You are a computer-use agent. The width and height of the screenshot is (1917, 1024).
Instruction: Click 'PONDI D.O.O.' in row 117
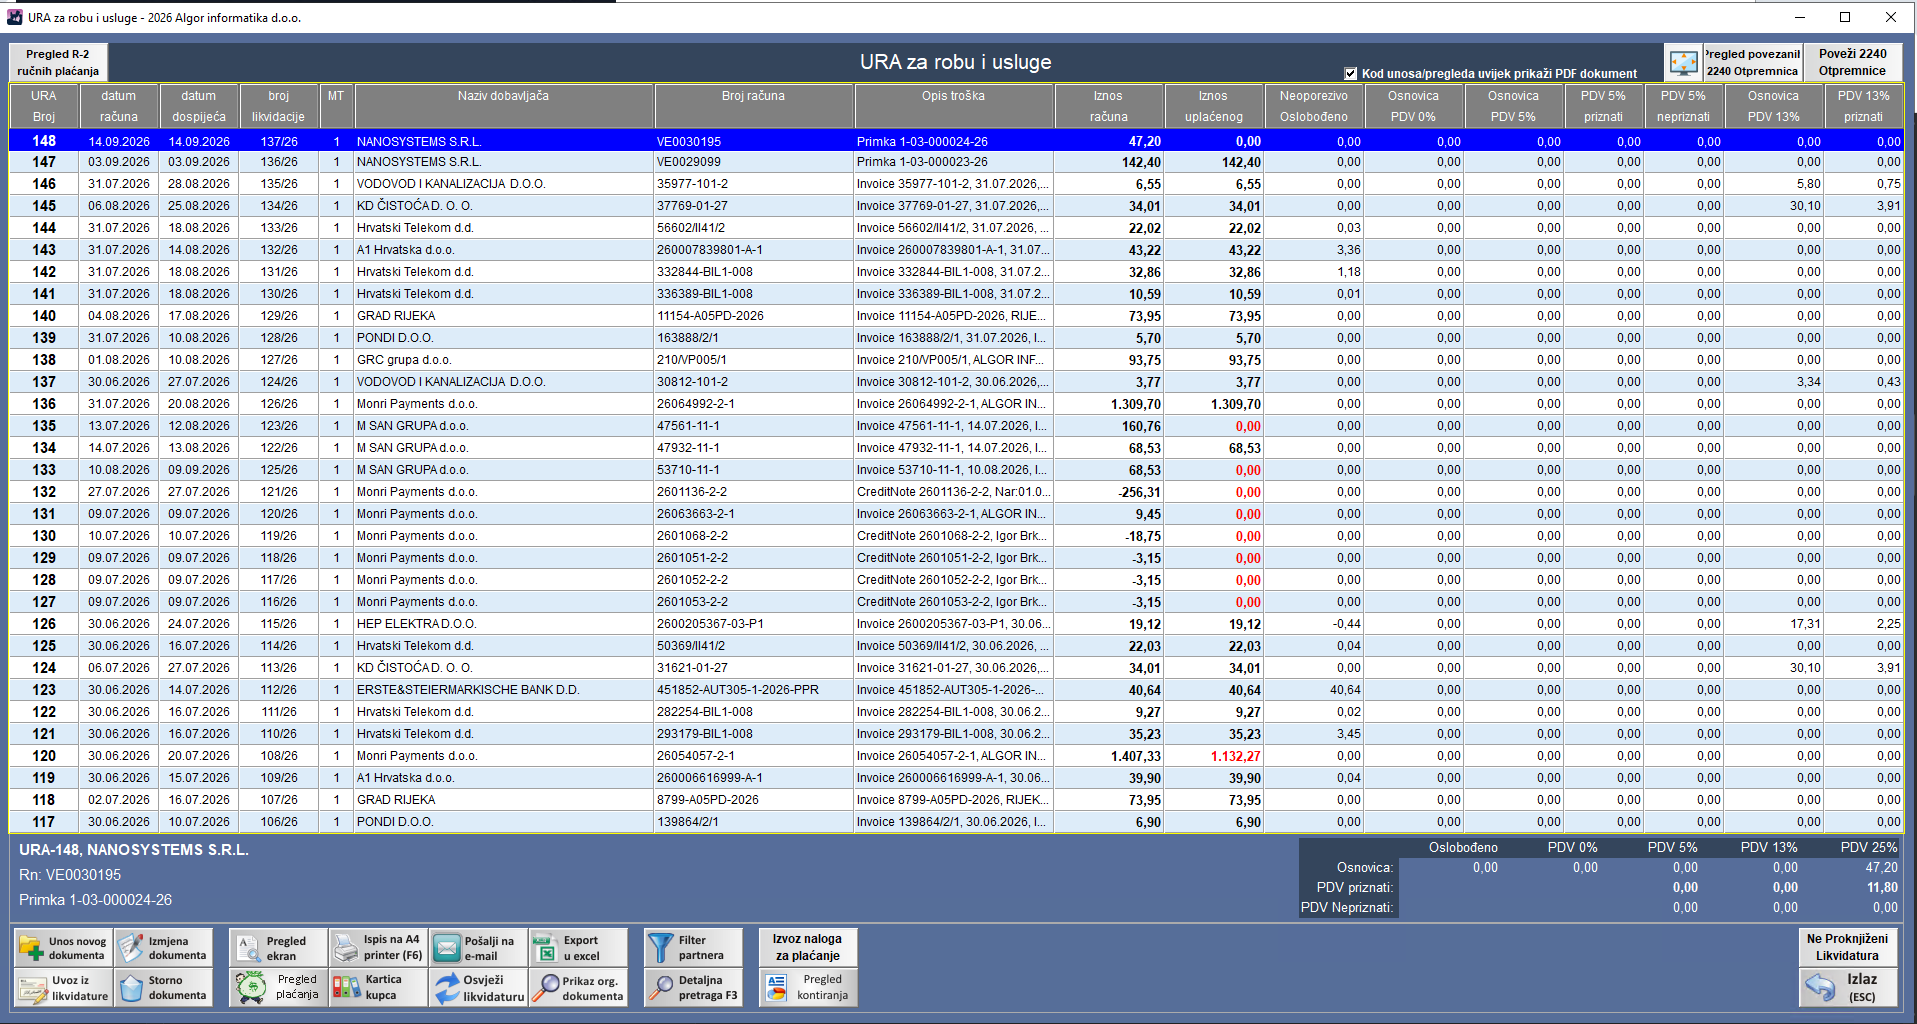[x=504, y=822]
